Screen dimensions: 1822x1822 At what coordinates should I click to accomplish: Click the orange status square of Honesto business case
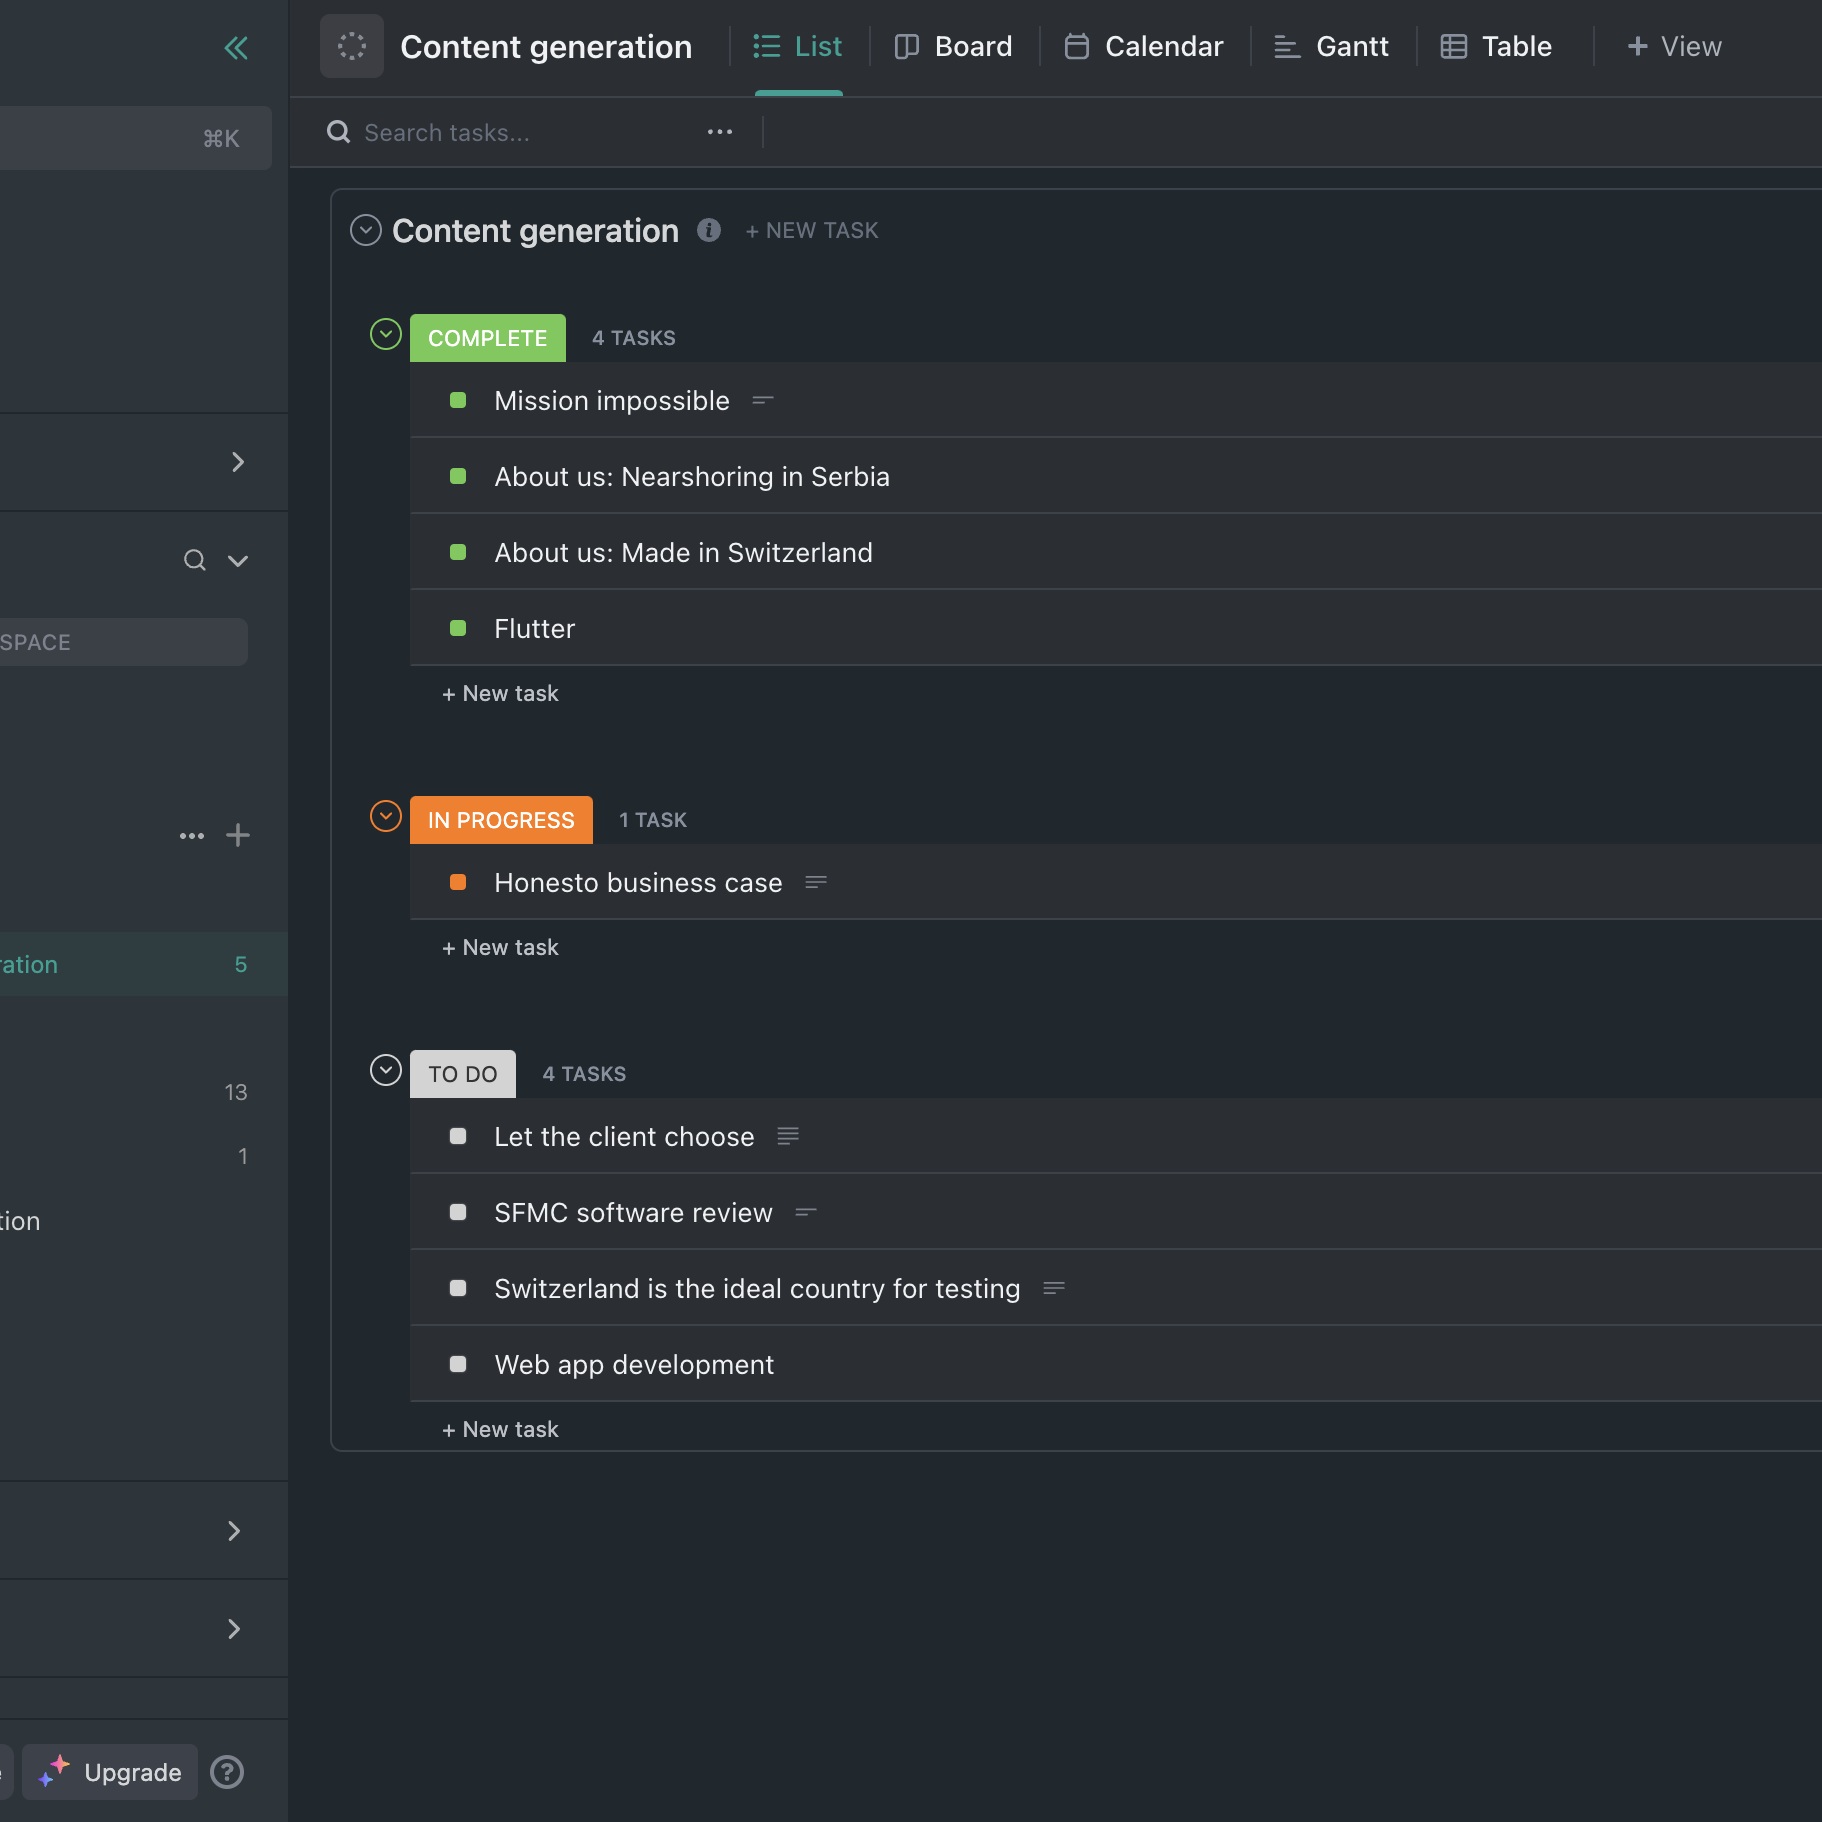(x=458, y=882)
